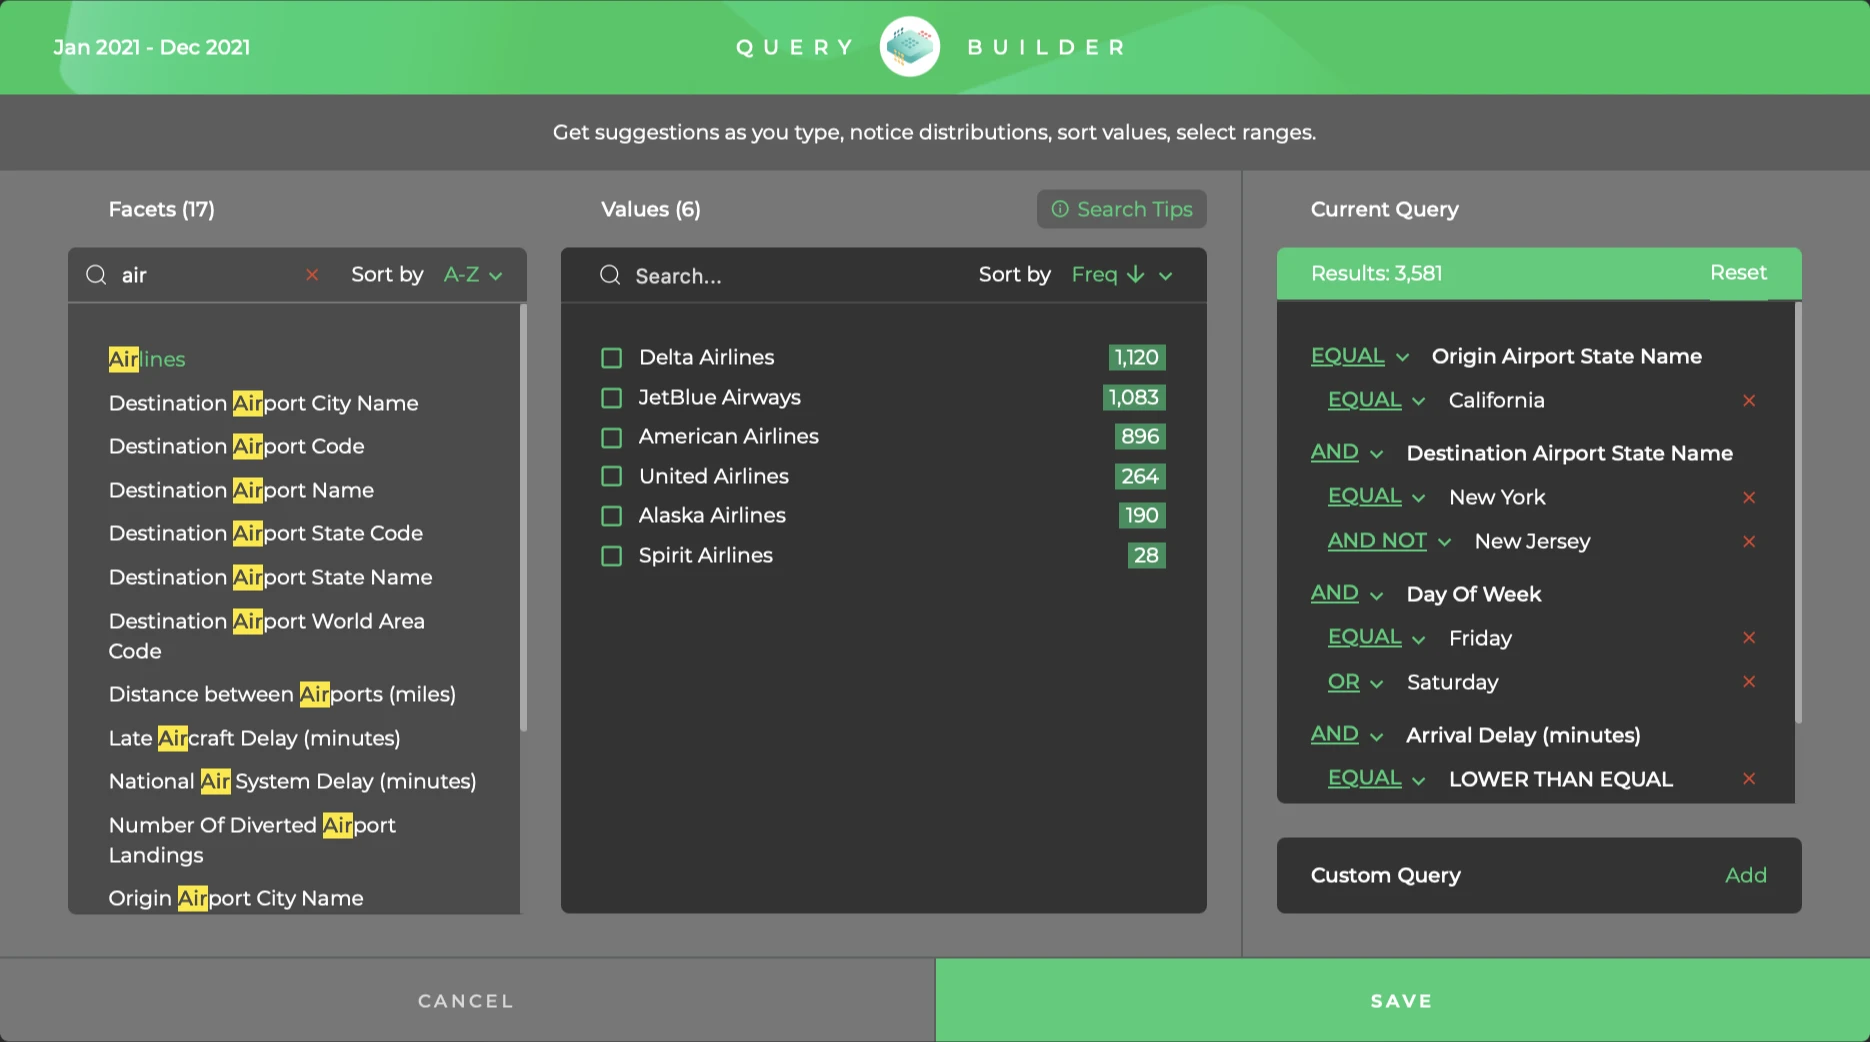Click the Query Builder logo icon

tap(909, 47)
